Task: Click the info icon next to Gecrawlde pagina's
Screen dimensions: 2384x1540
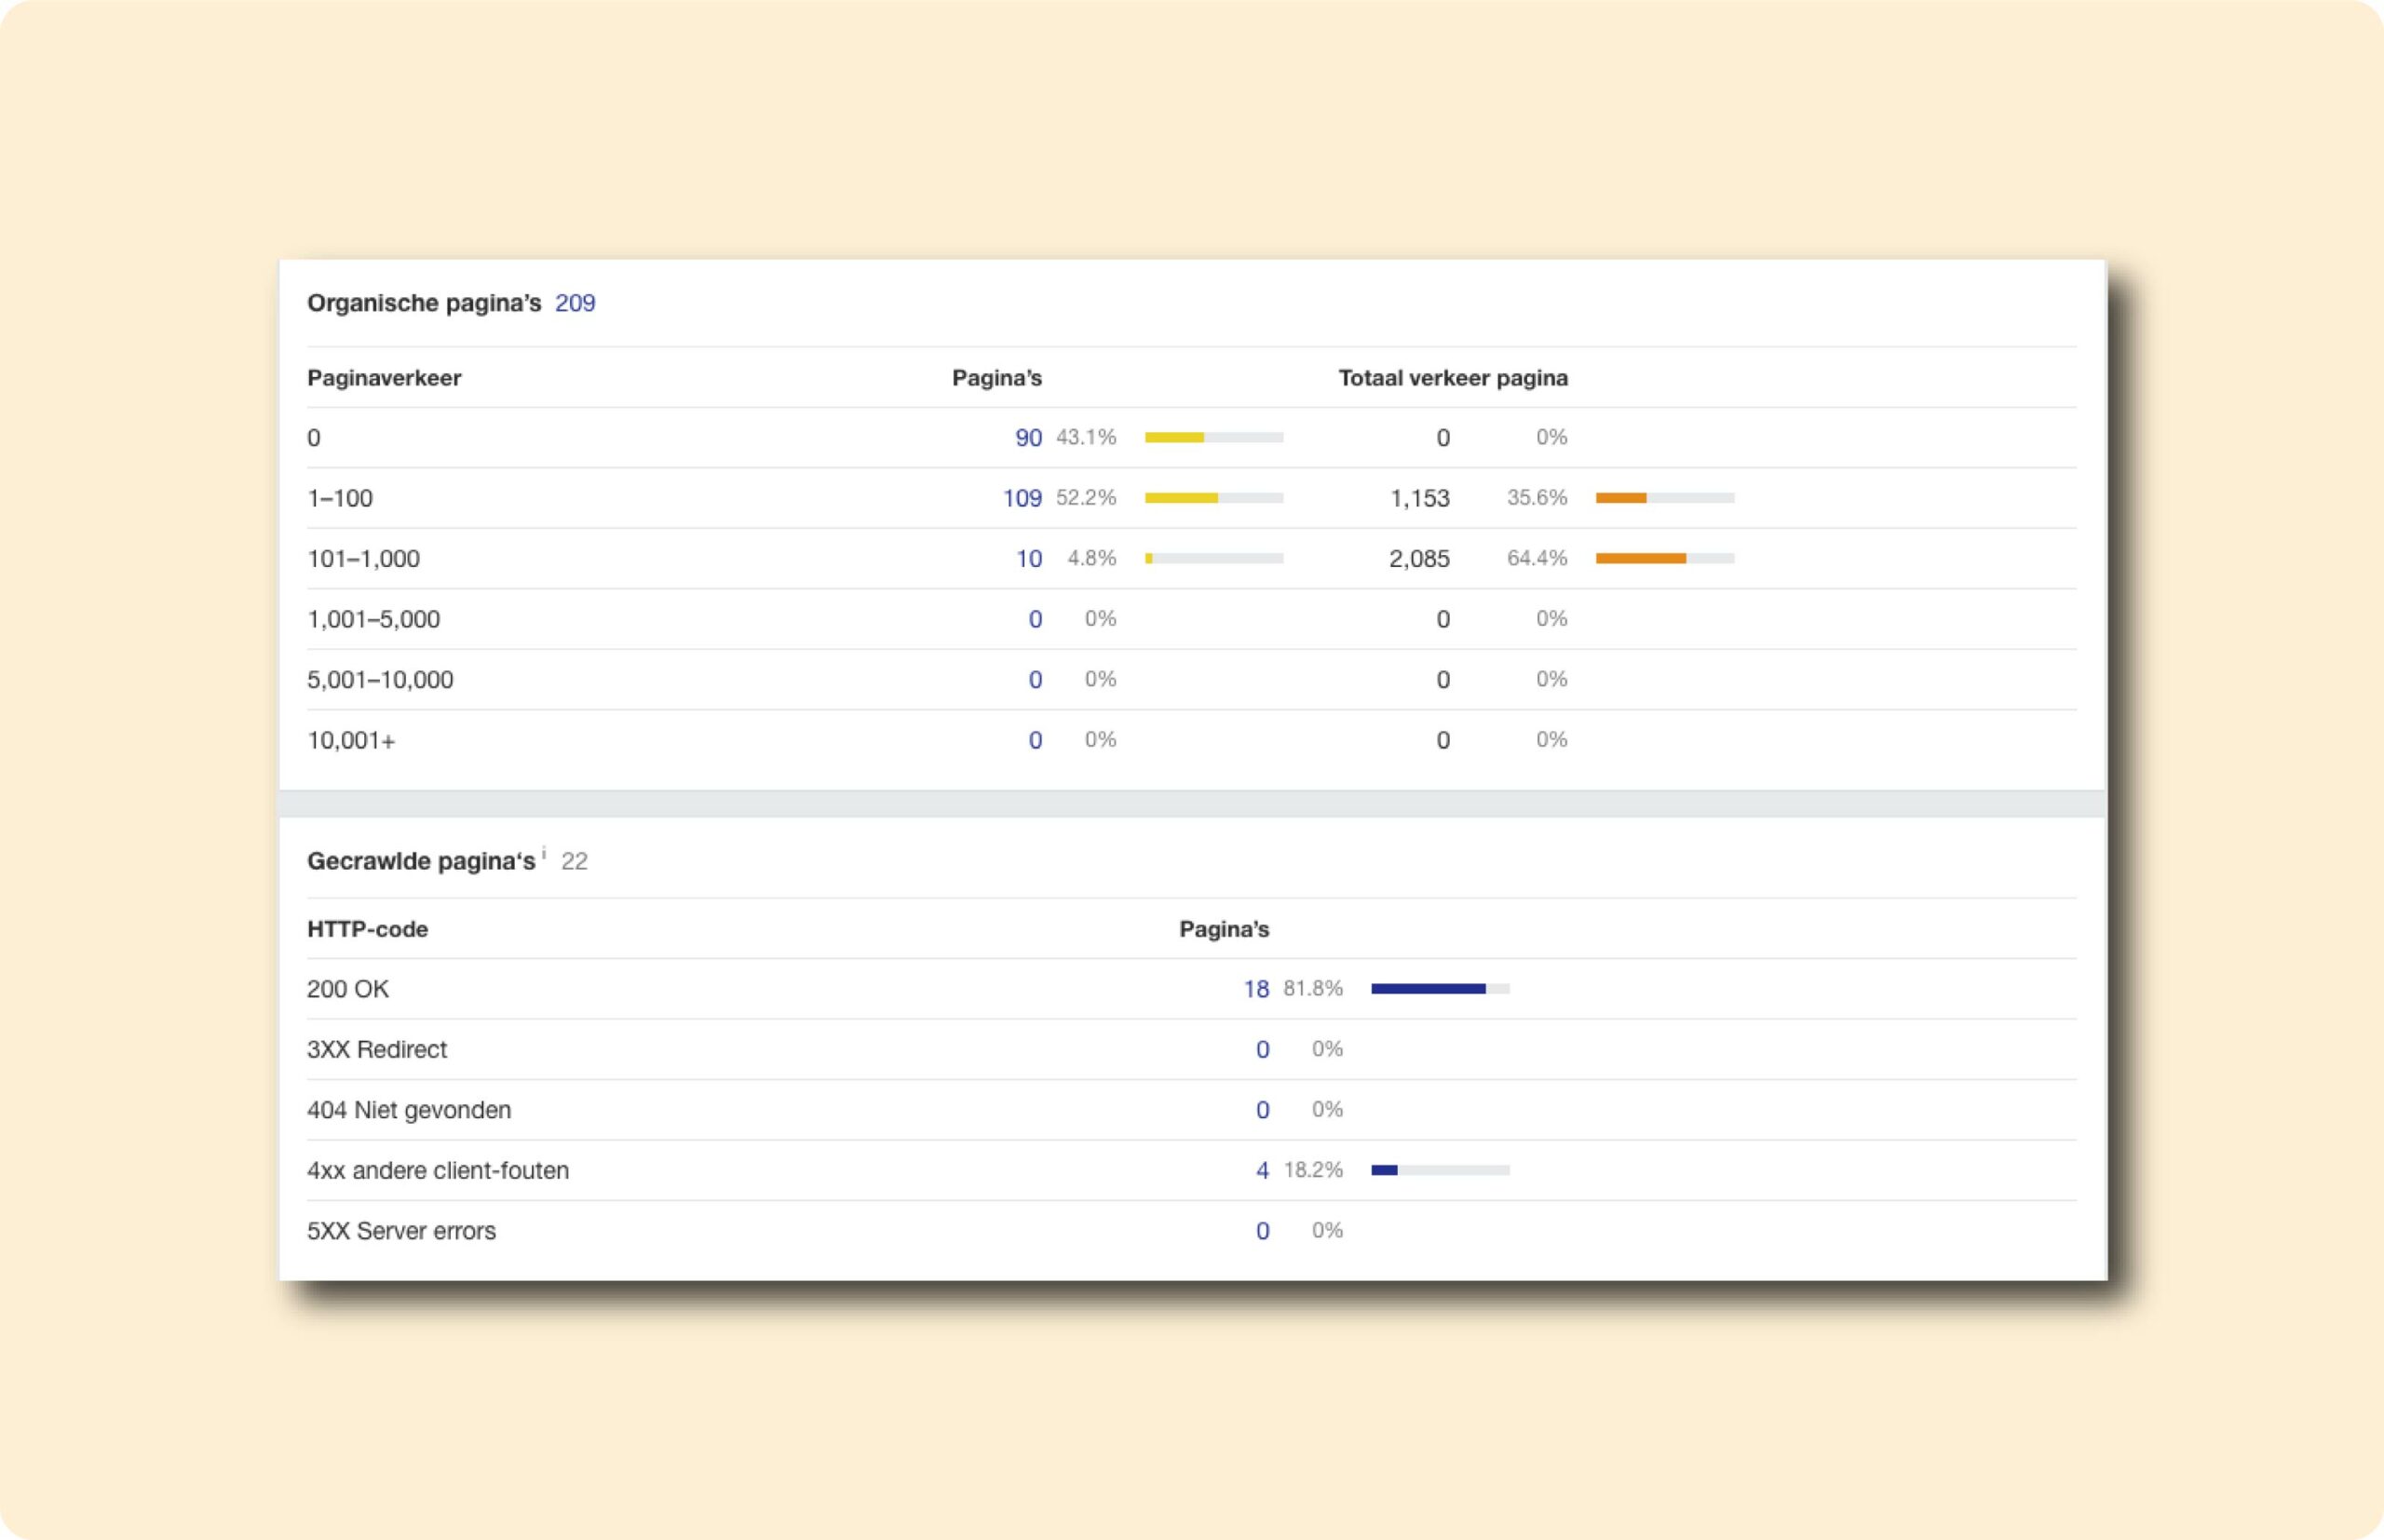Action: tap(544, 853)
